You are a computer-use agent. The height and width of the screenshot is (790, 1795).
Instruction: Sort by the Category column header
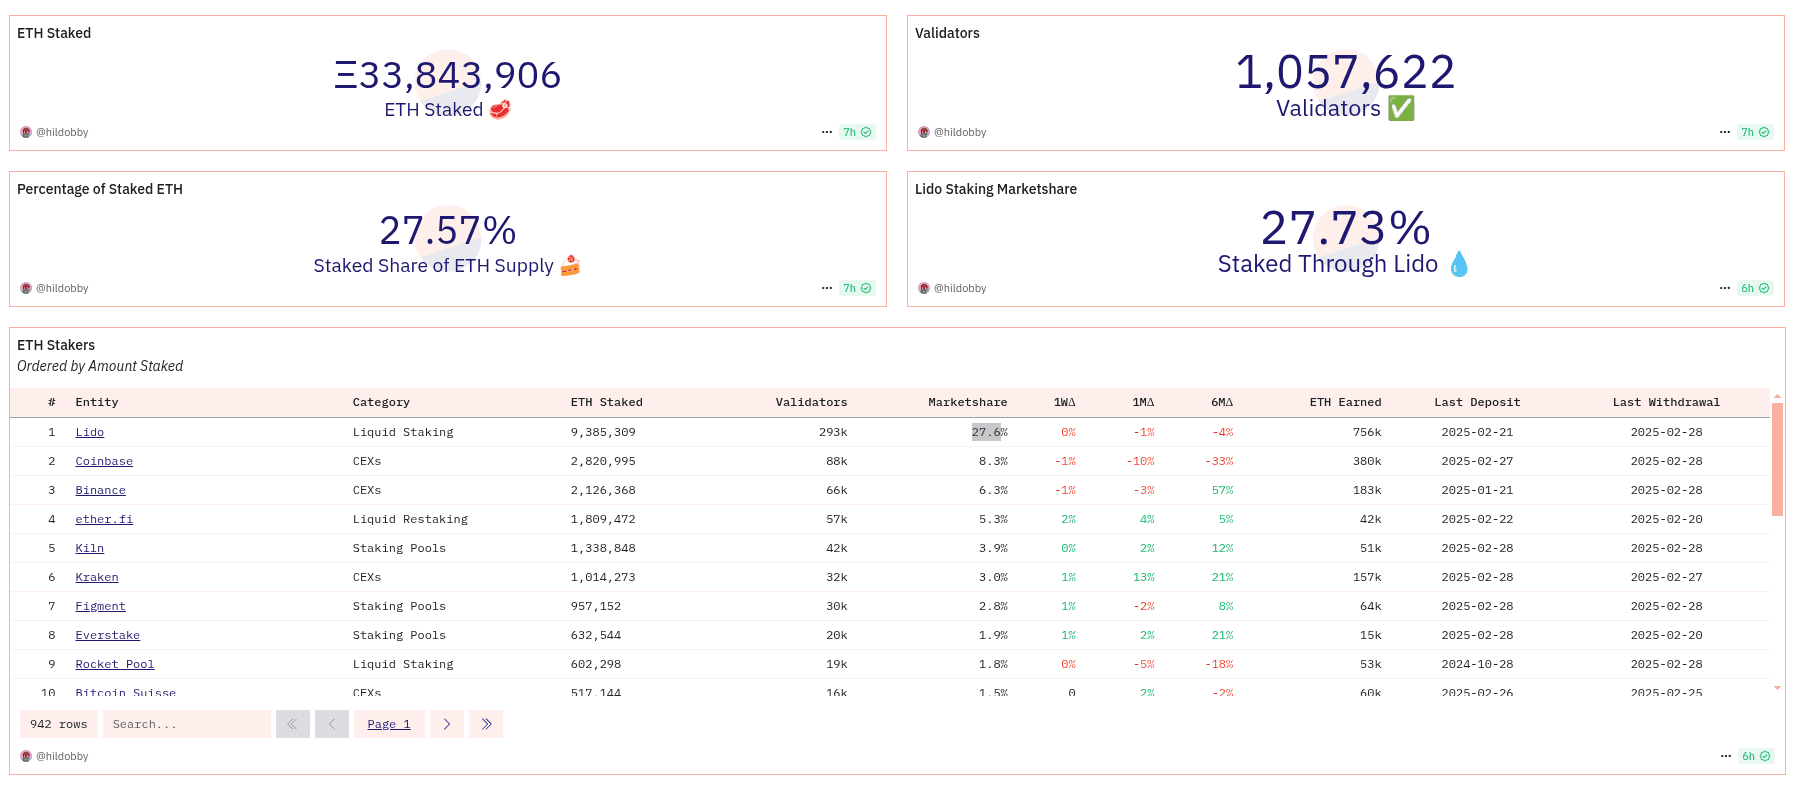tap(381, 402)
